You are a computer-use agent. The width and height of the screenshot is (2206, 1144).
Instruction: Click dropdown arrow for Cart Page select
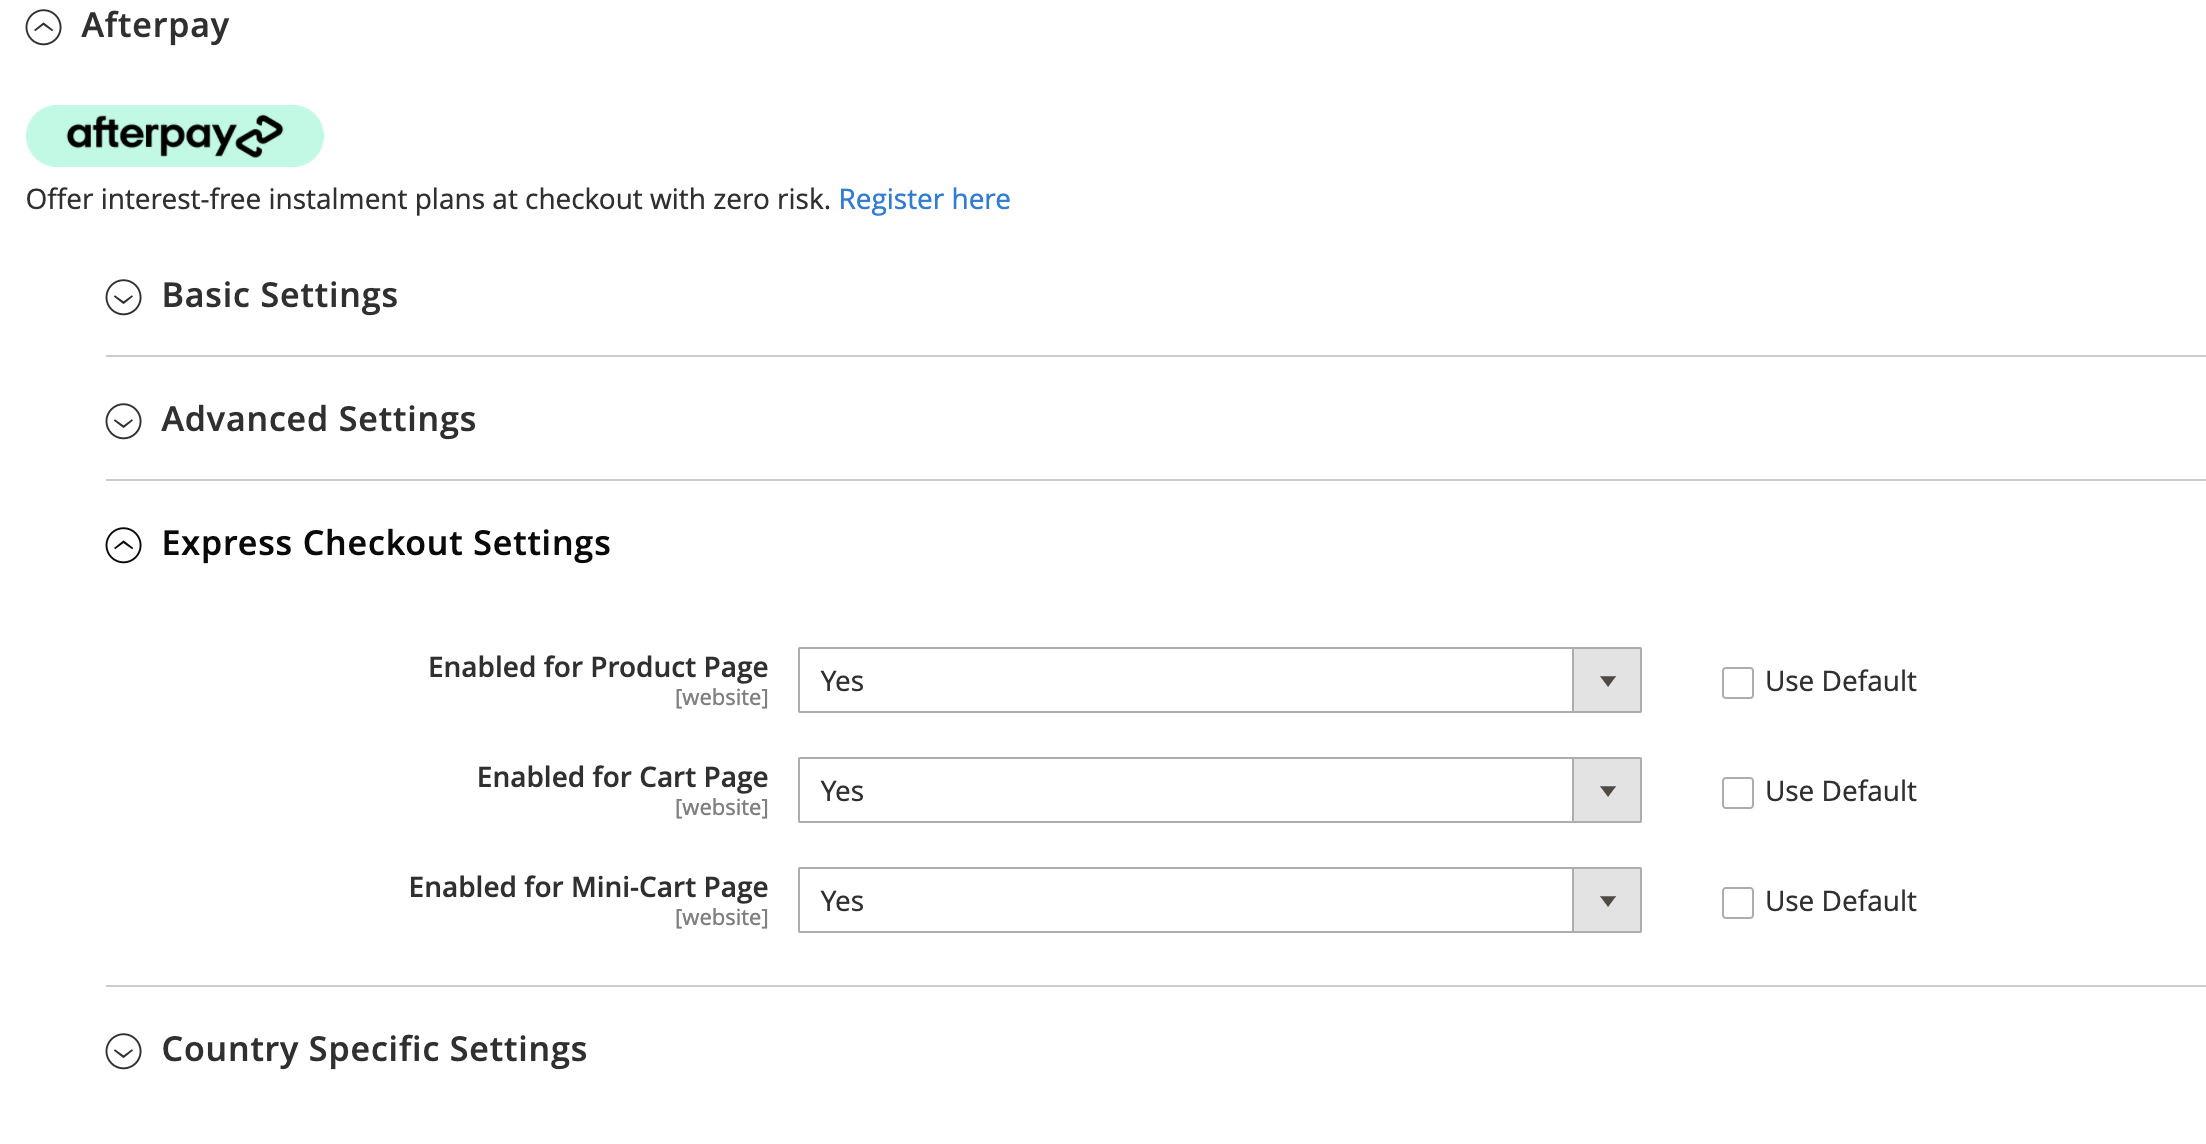(x=1607, y=791)
